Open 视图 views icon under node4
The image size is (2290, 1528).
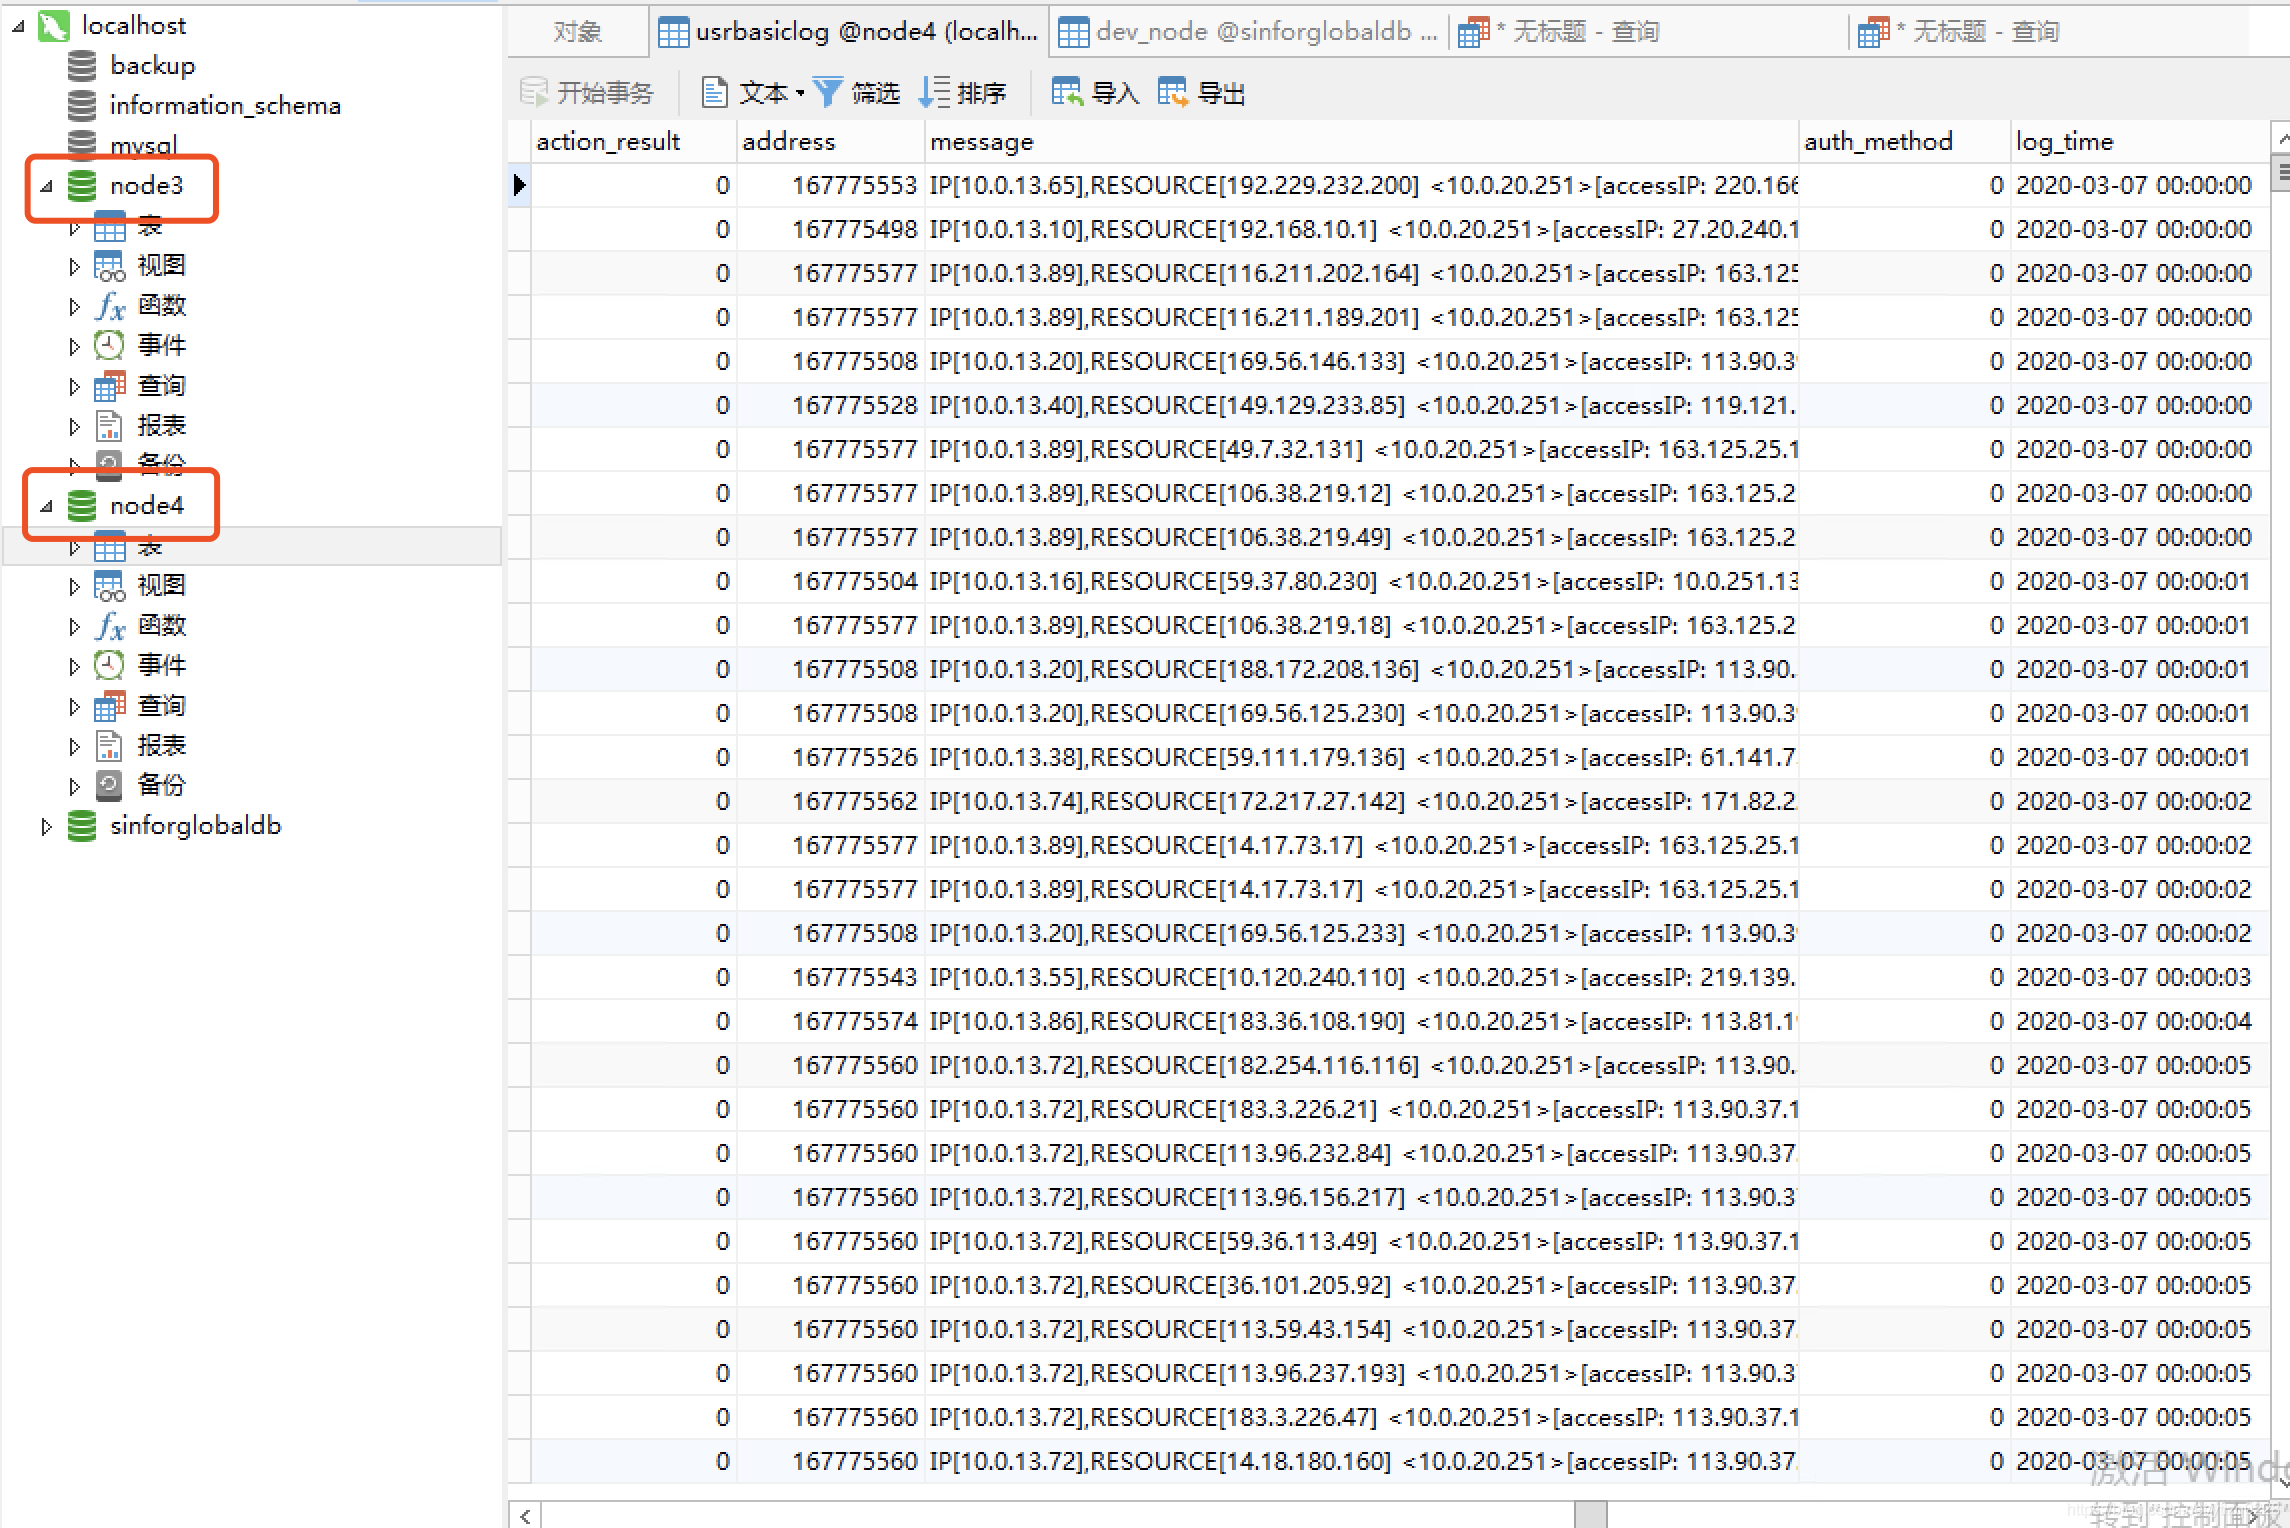click(x=110, y=585)
